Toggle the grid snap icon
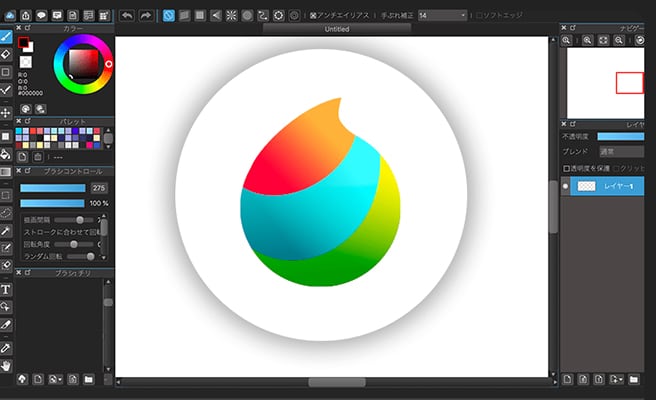This screenshot has width=656, height=400. pos(200,16)
